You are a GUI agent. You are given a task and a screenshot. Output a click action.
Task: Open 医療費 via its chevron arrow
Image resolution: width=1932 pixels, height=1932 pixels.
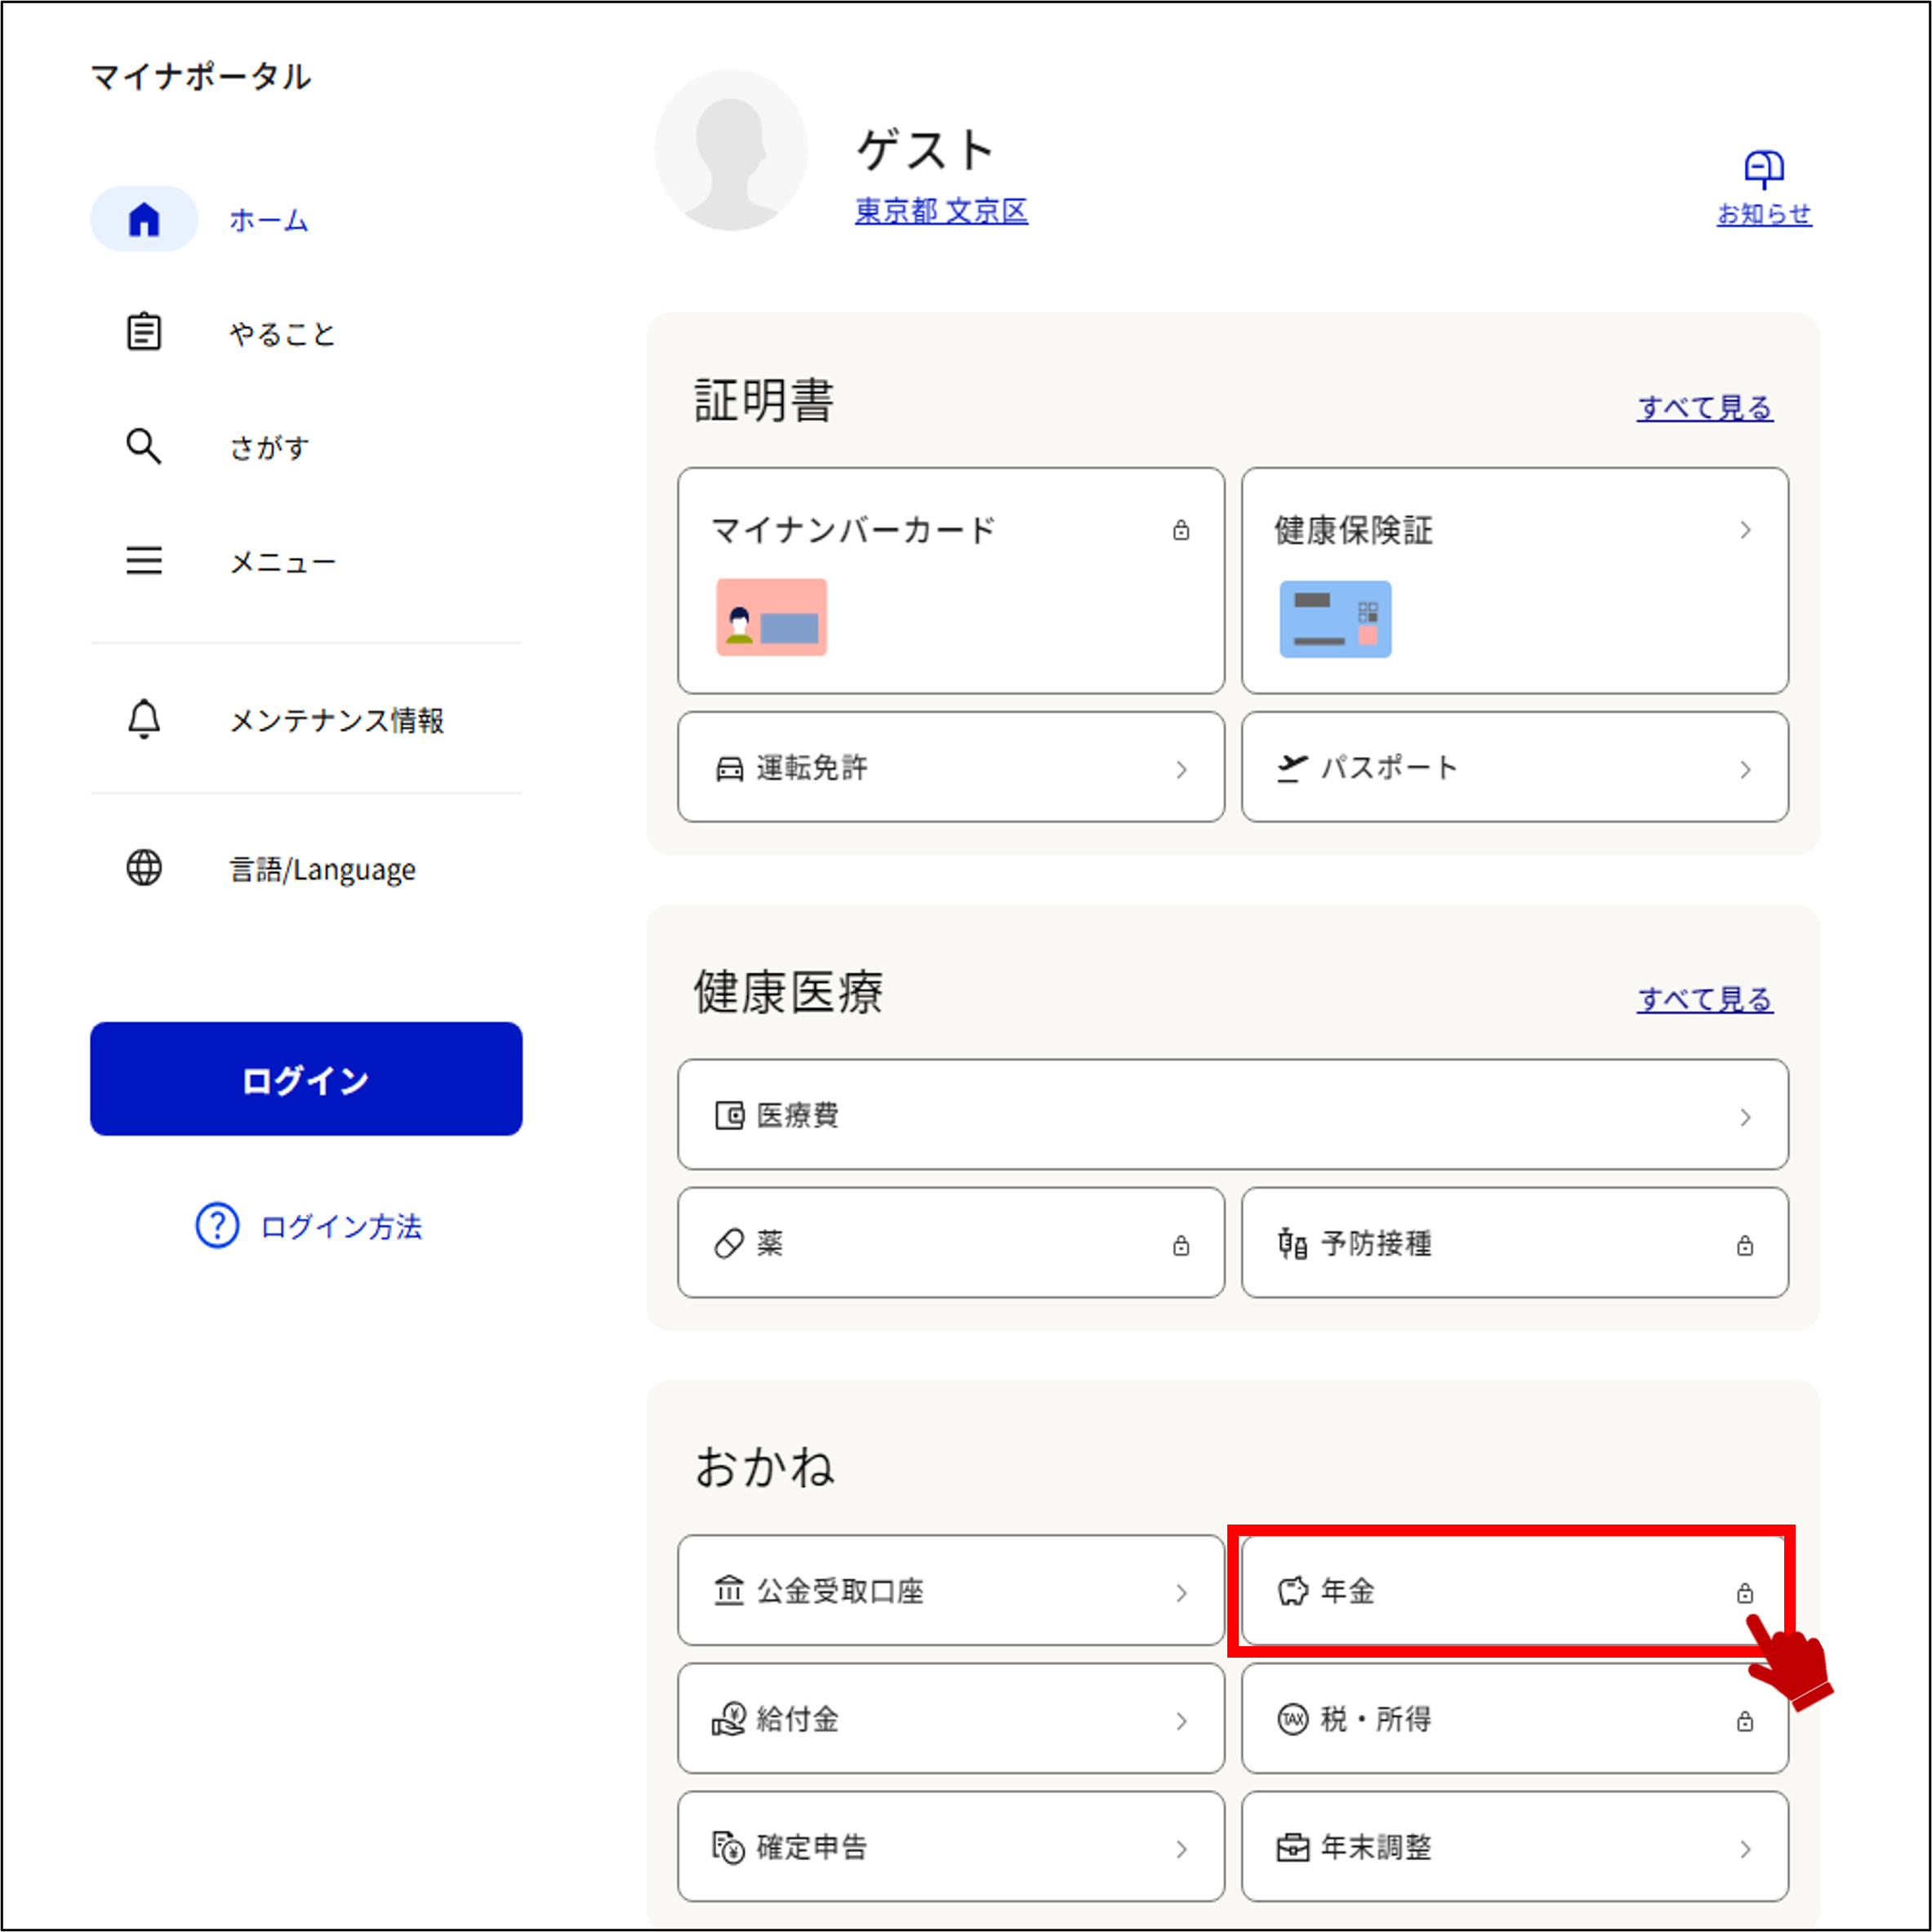coord(1746,1117)
